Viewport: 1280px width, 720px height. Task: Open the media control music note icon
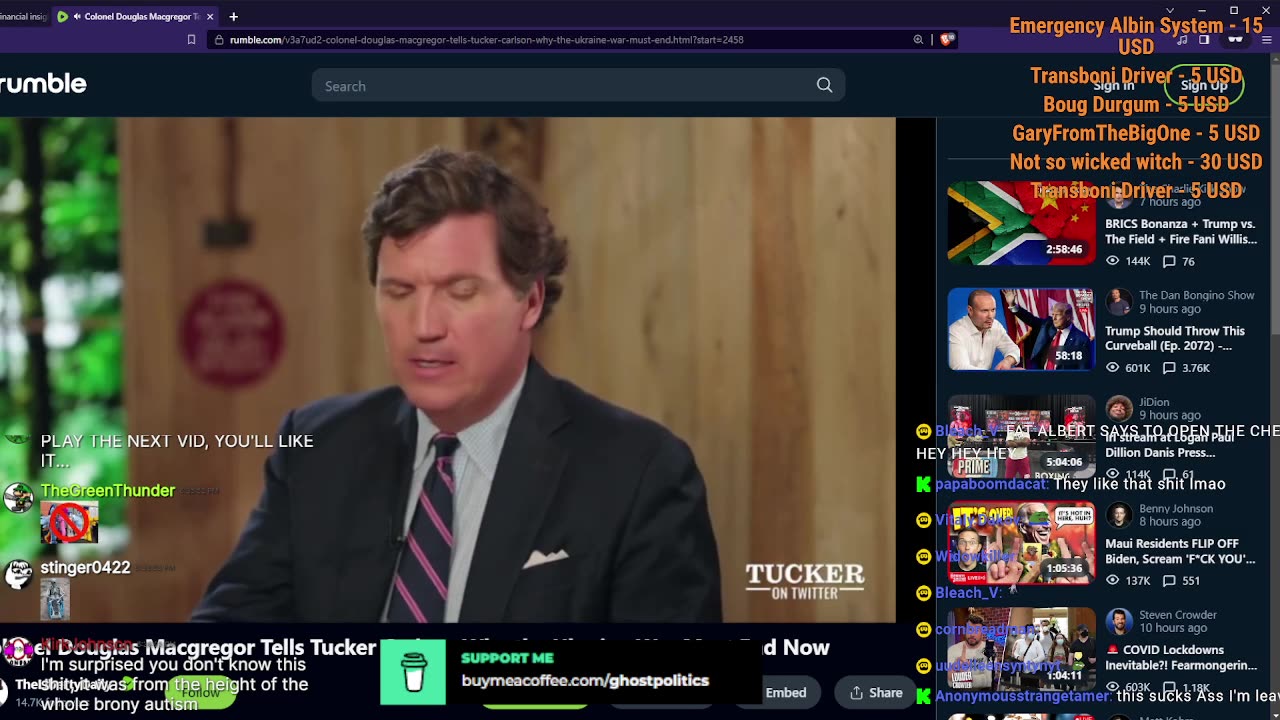[1182, 40]
